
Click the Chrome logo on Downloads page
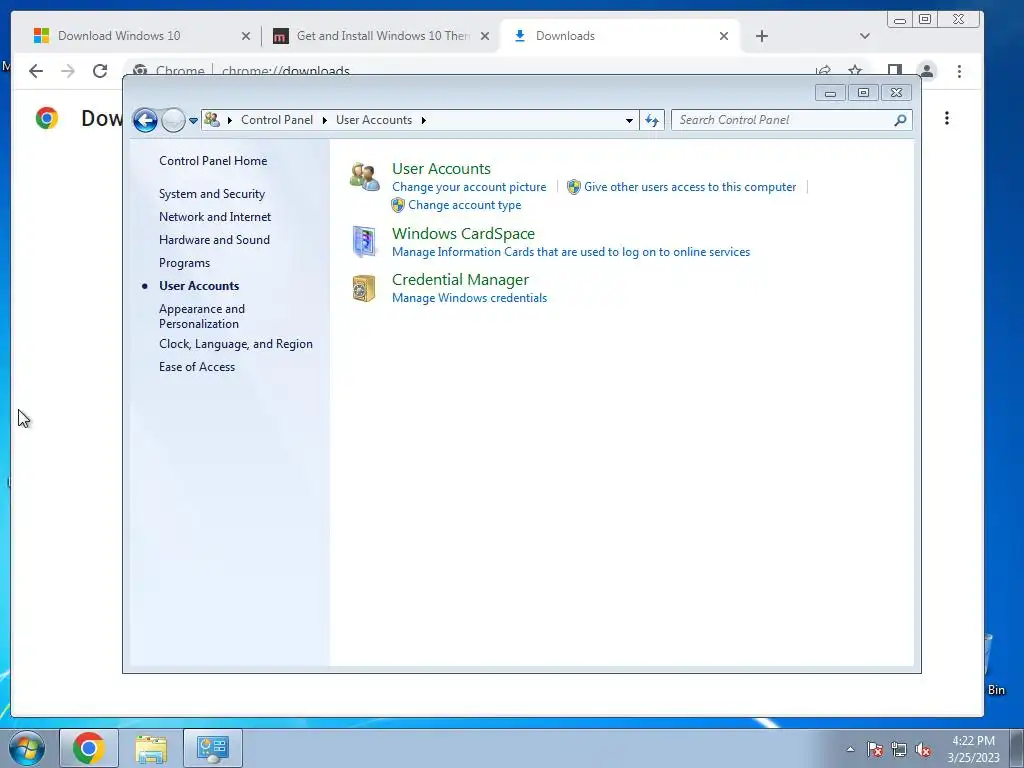(x=47, y=118)
